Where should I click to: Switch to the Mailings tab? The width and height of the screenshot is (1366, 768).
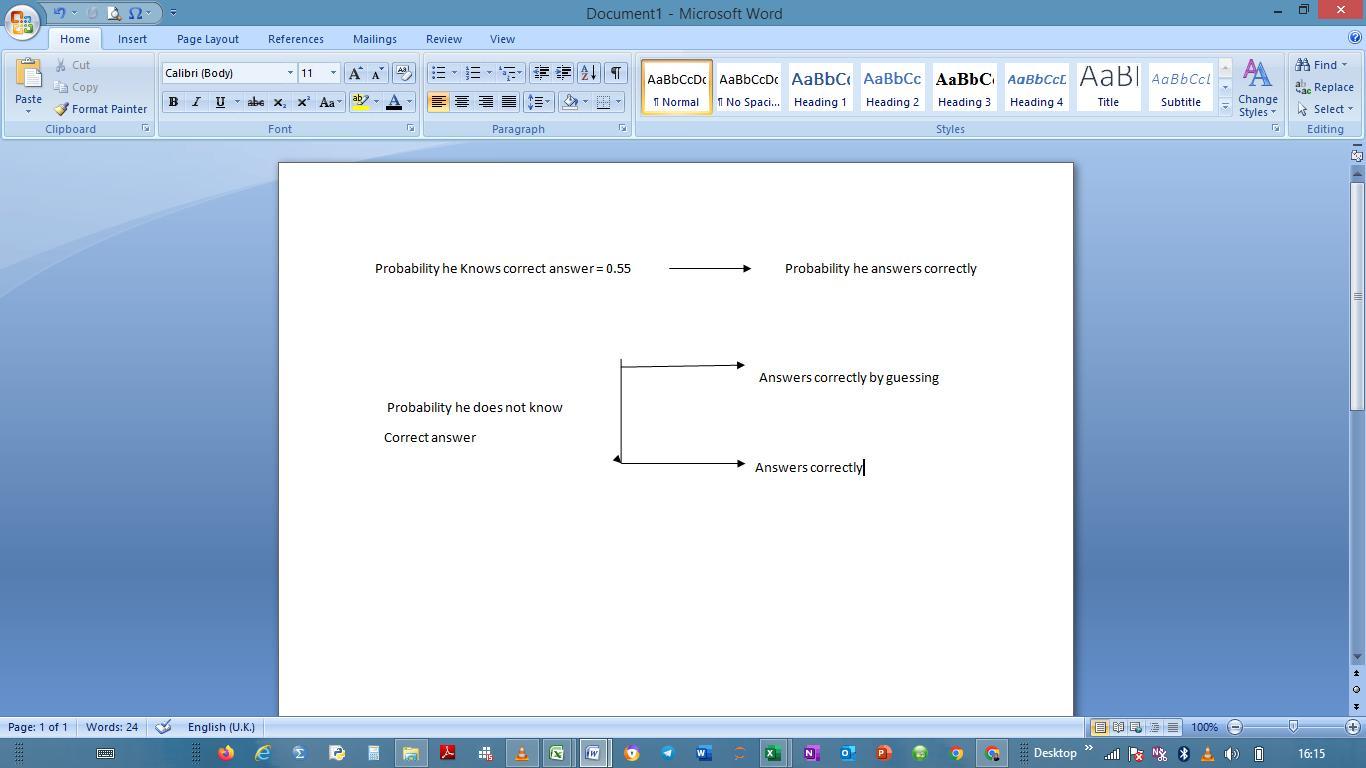[375, 39]
